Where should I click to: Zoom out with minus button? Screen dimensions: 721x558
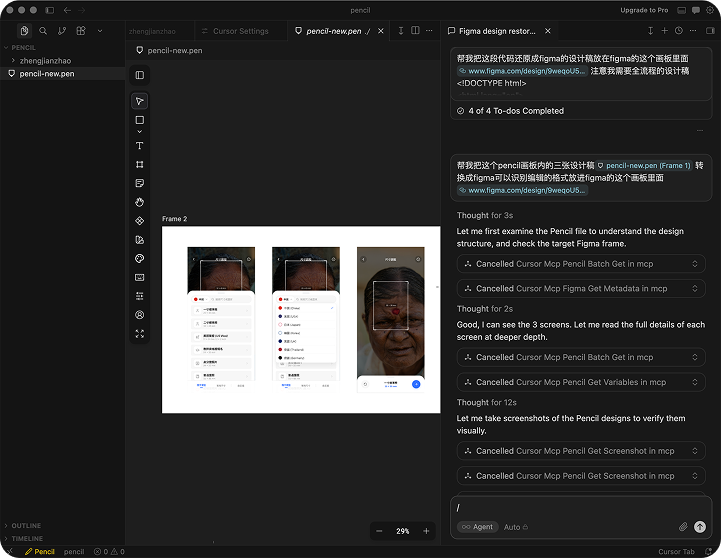point(379,531)
